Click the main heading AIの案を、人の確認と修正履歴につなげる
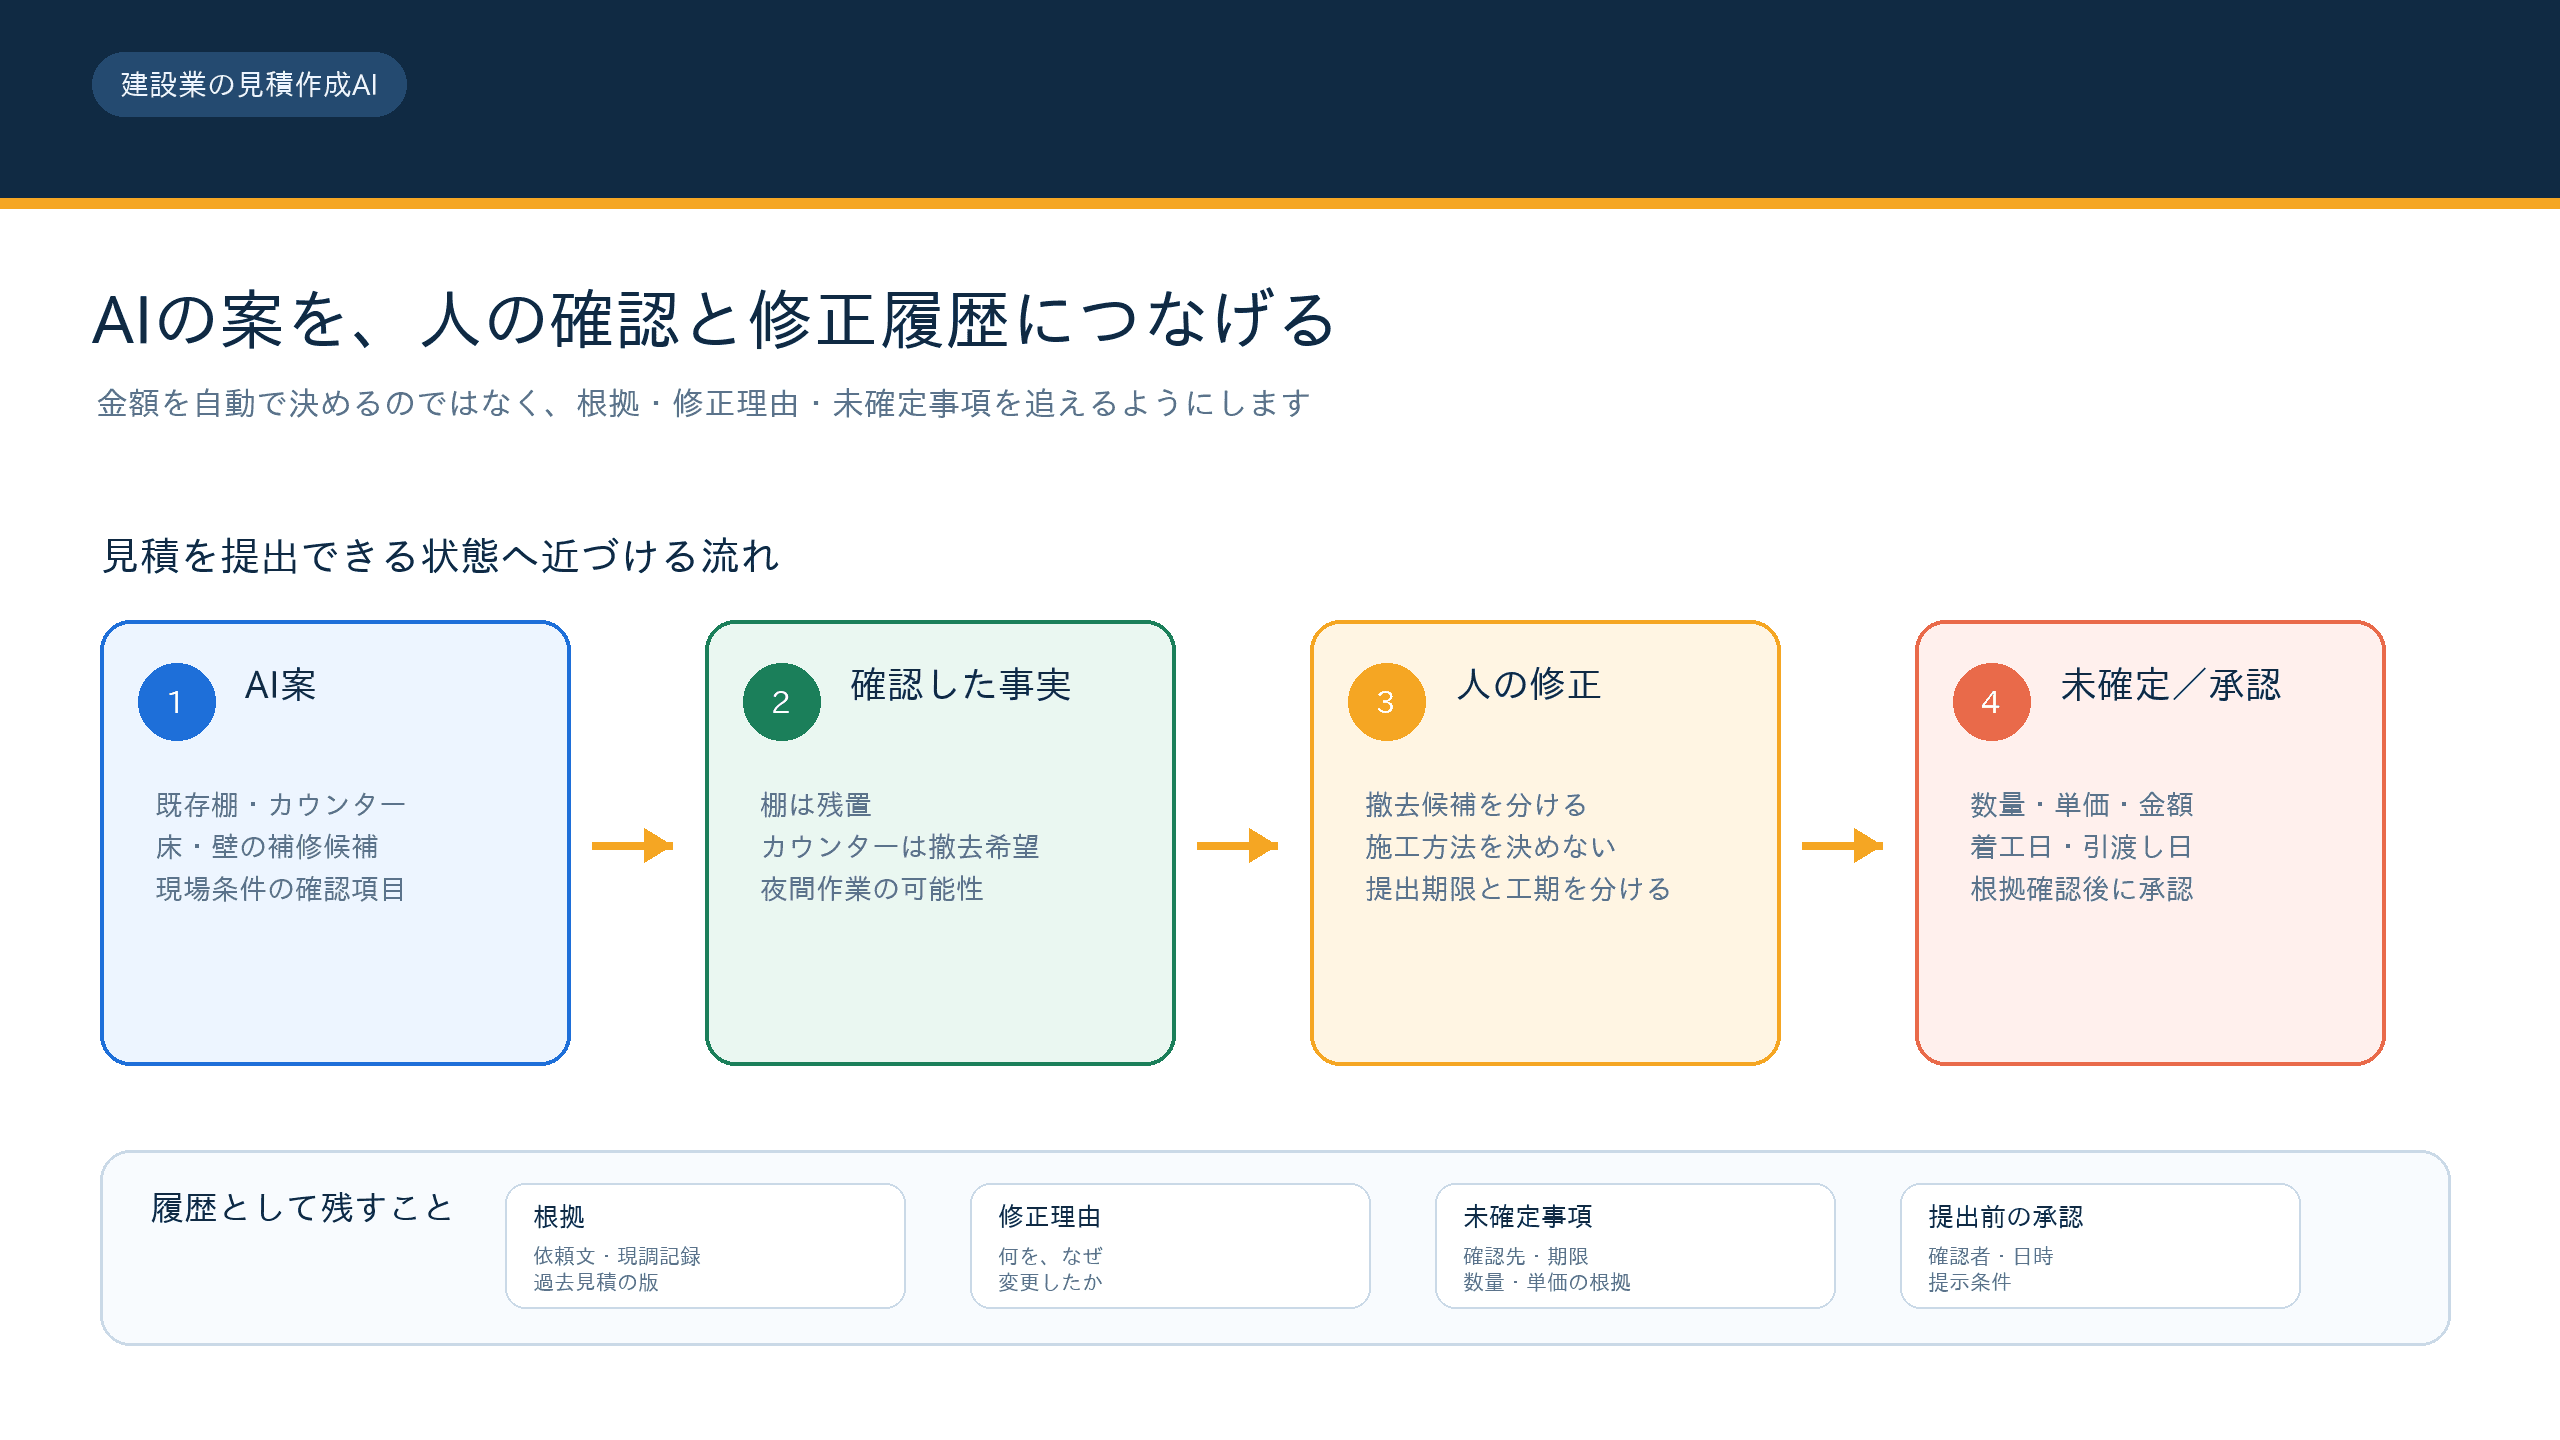Screen dimensions: 2560x1440 714,320
